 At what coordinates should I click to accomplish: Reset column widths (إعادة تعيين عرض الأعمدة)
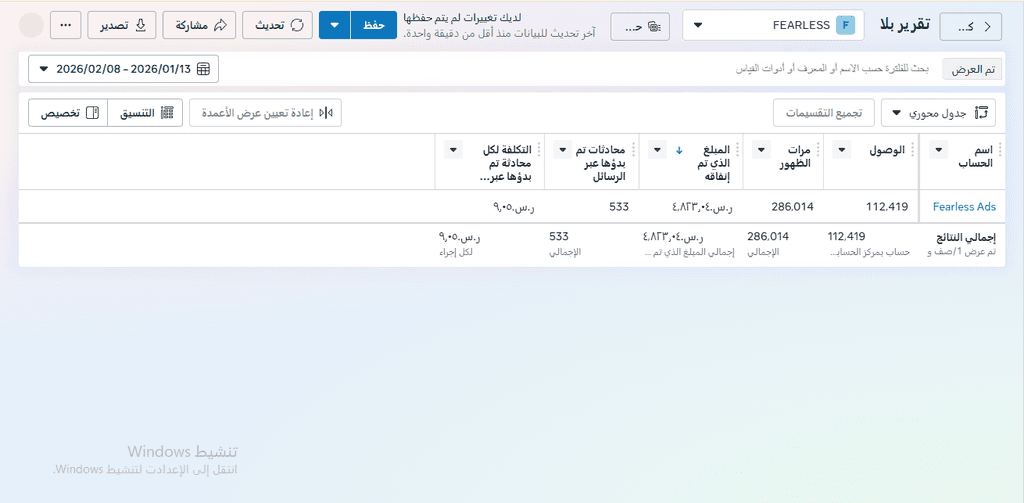point(265,113)
